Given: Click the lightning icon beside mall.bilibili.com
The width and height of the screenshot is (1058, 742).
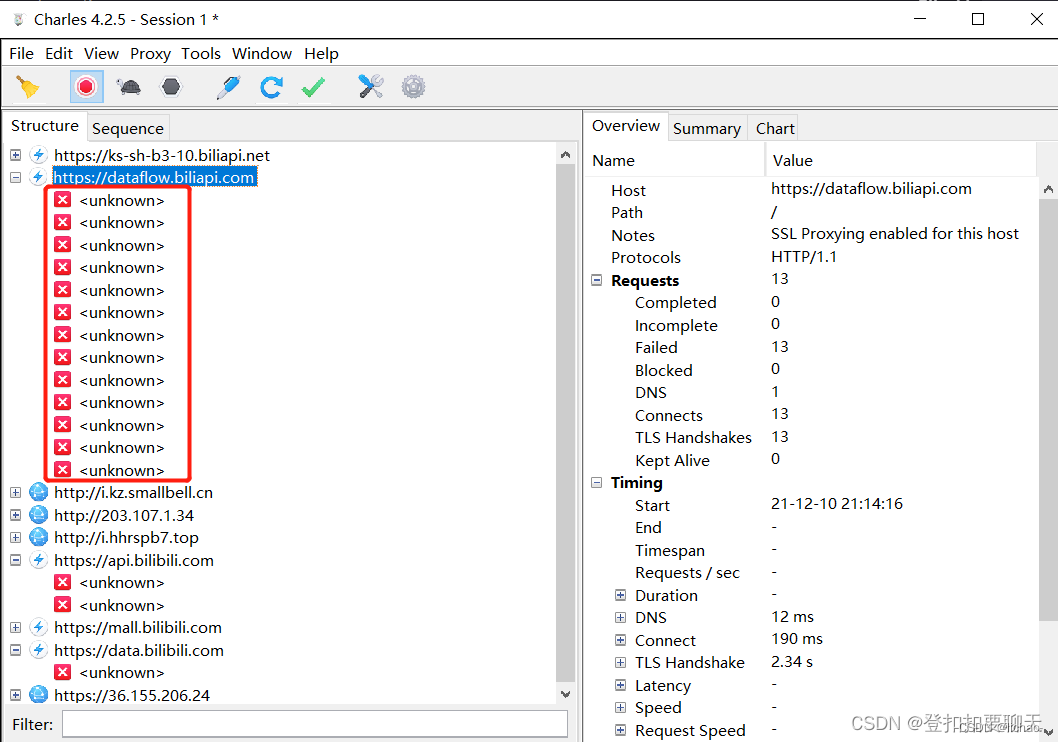Looking at the screenshot, I should click(38, 627).
